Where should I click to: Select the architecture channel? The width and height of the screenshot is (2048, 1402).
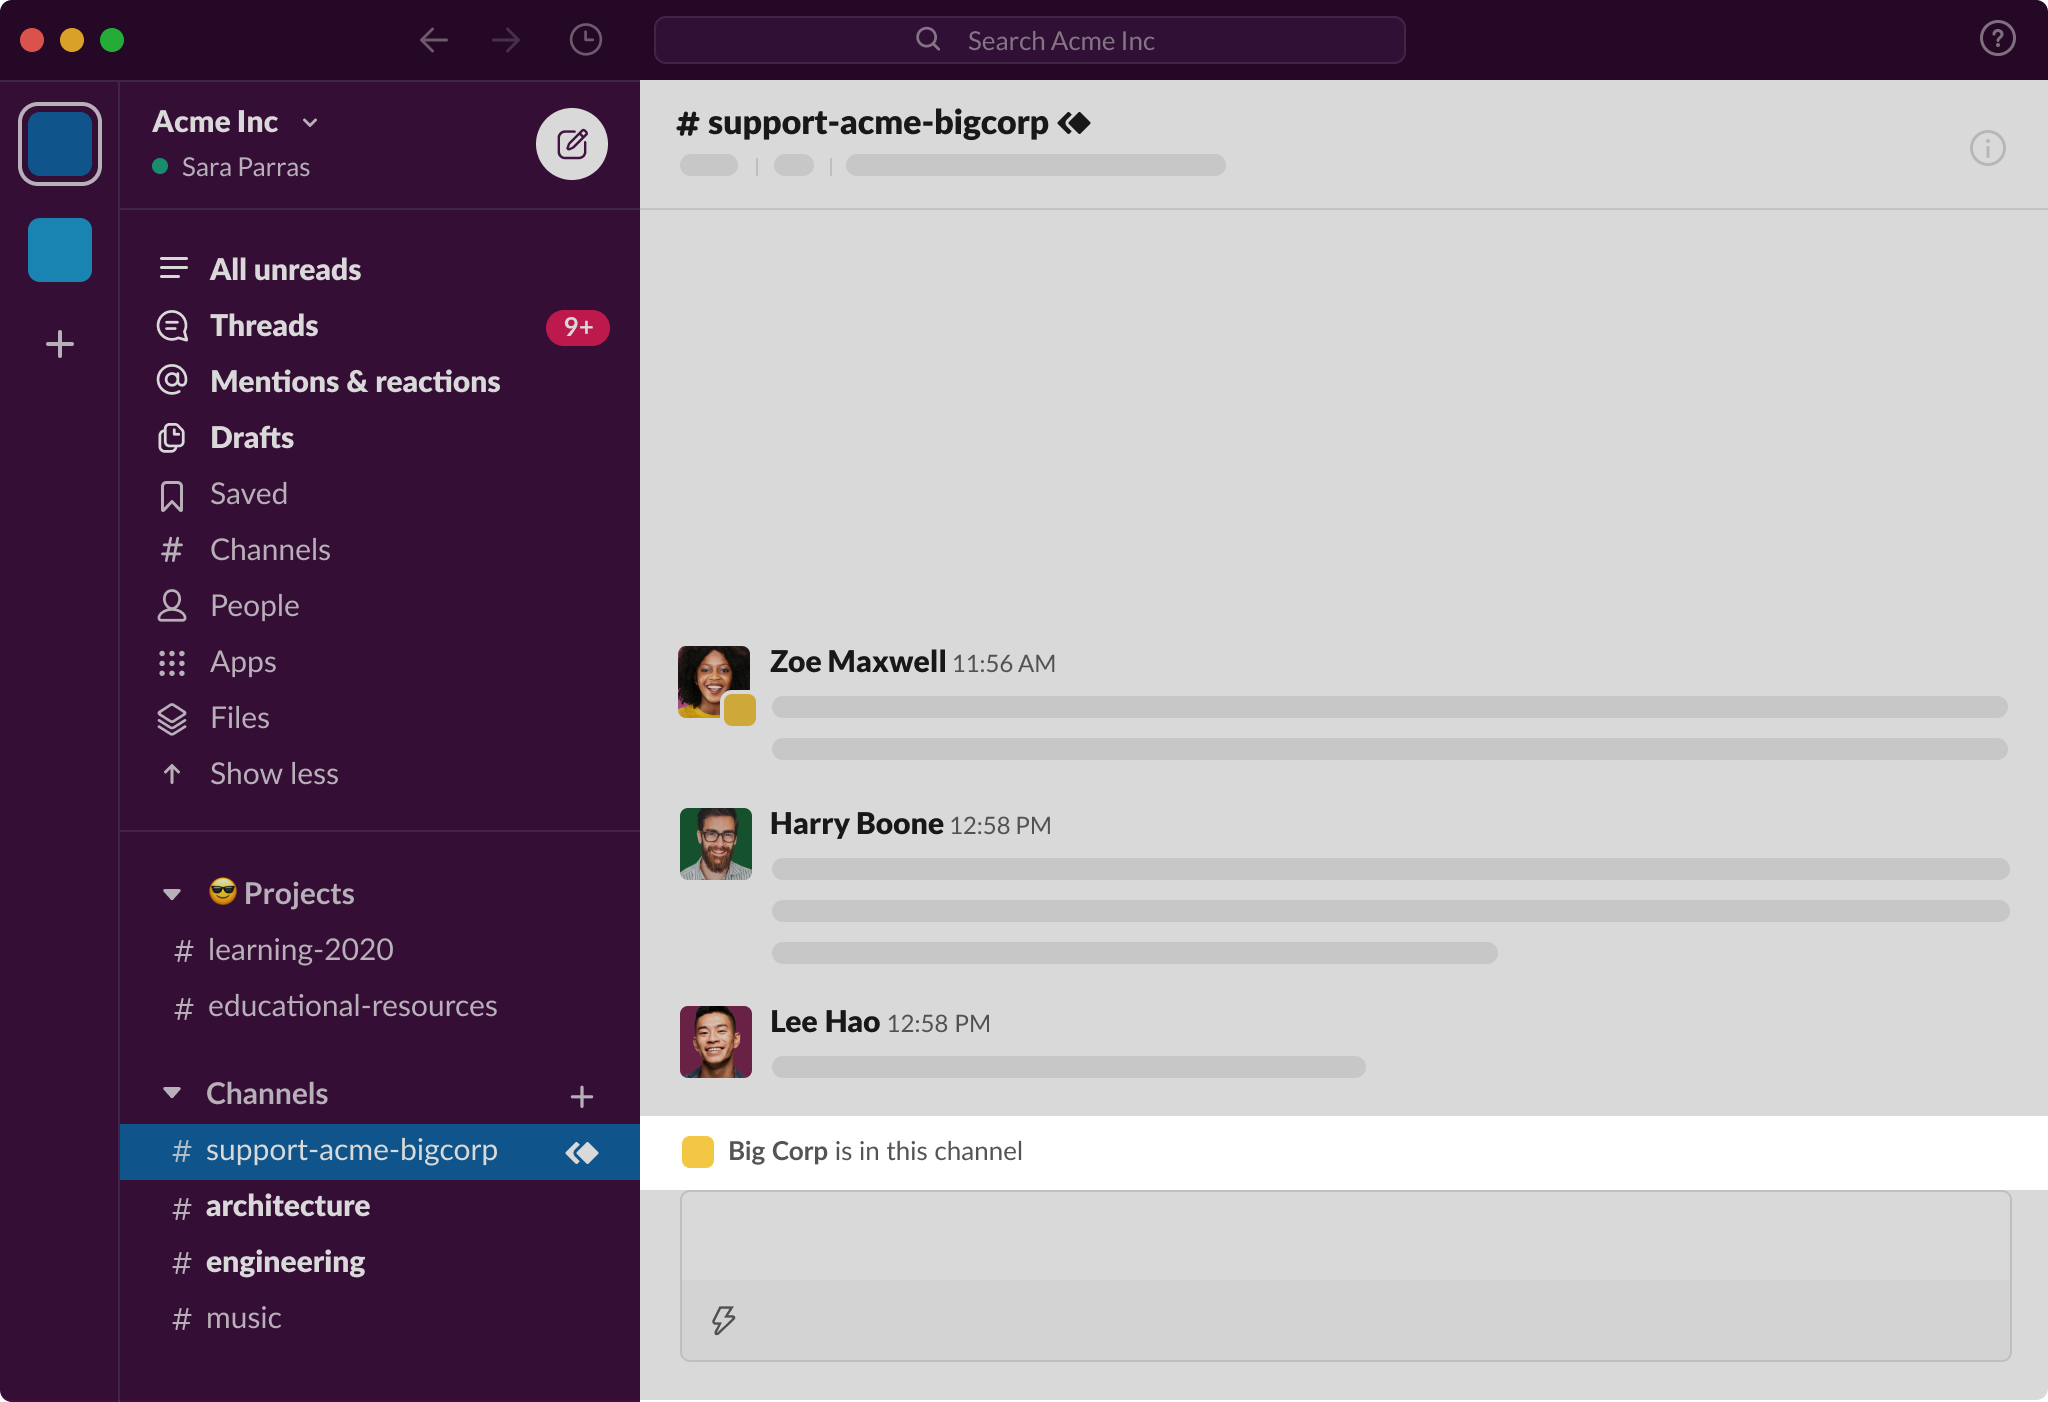287,1206
